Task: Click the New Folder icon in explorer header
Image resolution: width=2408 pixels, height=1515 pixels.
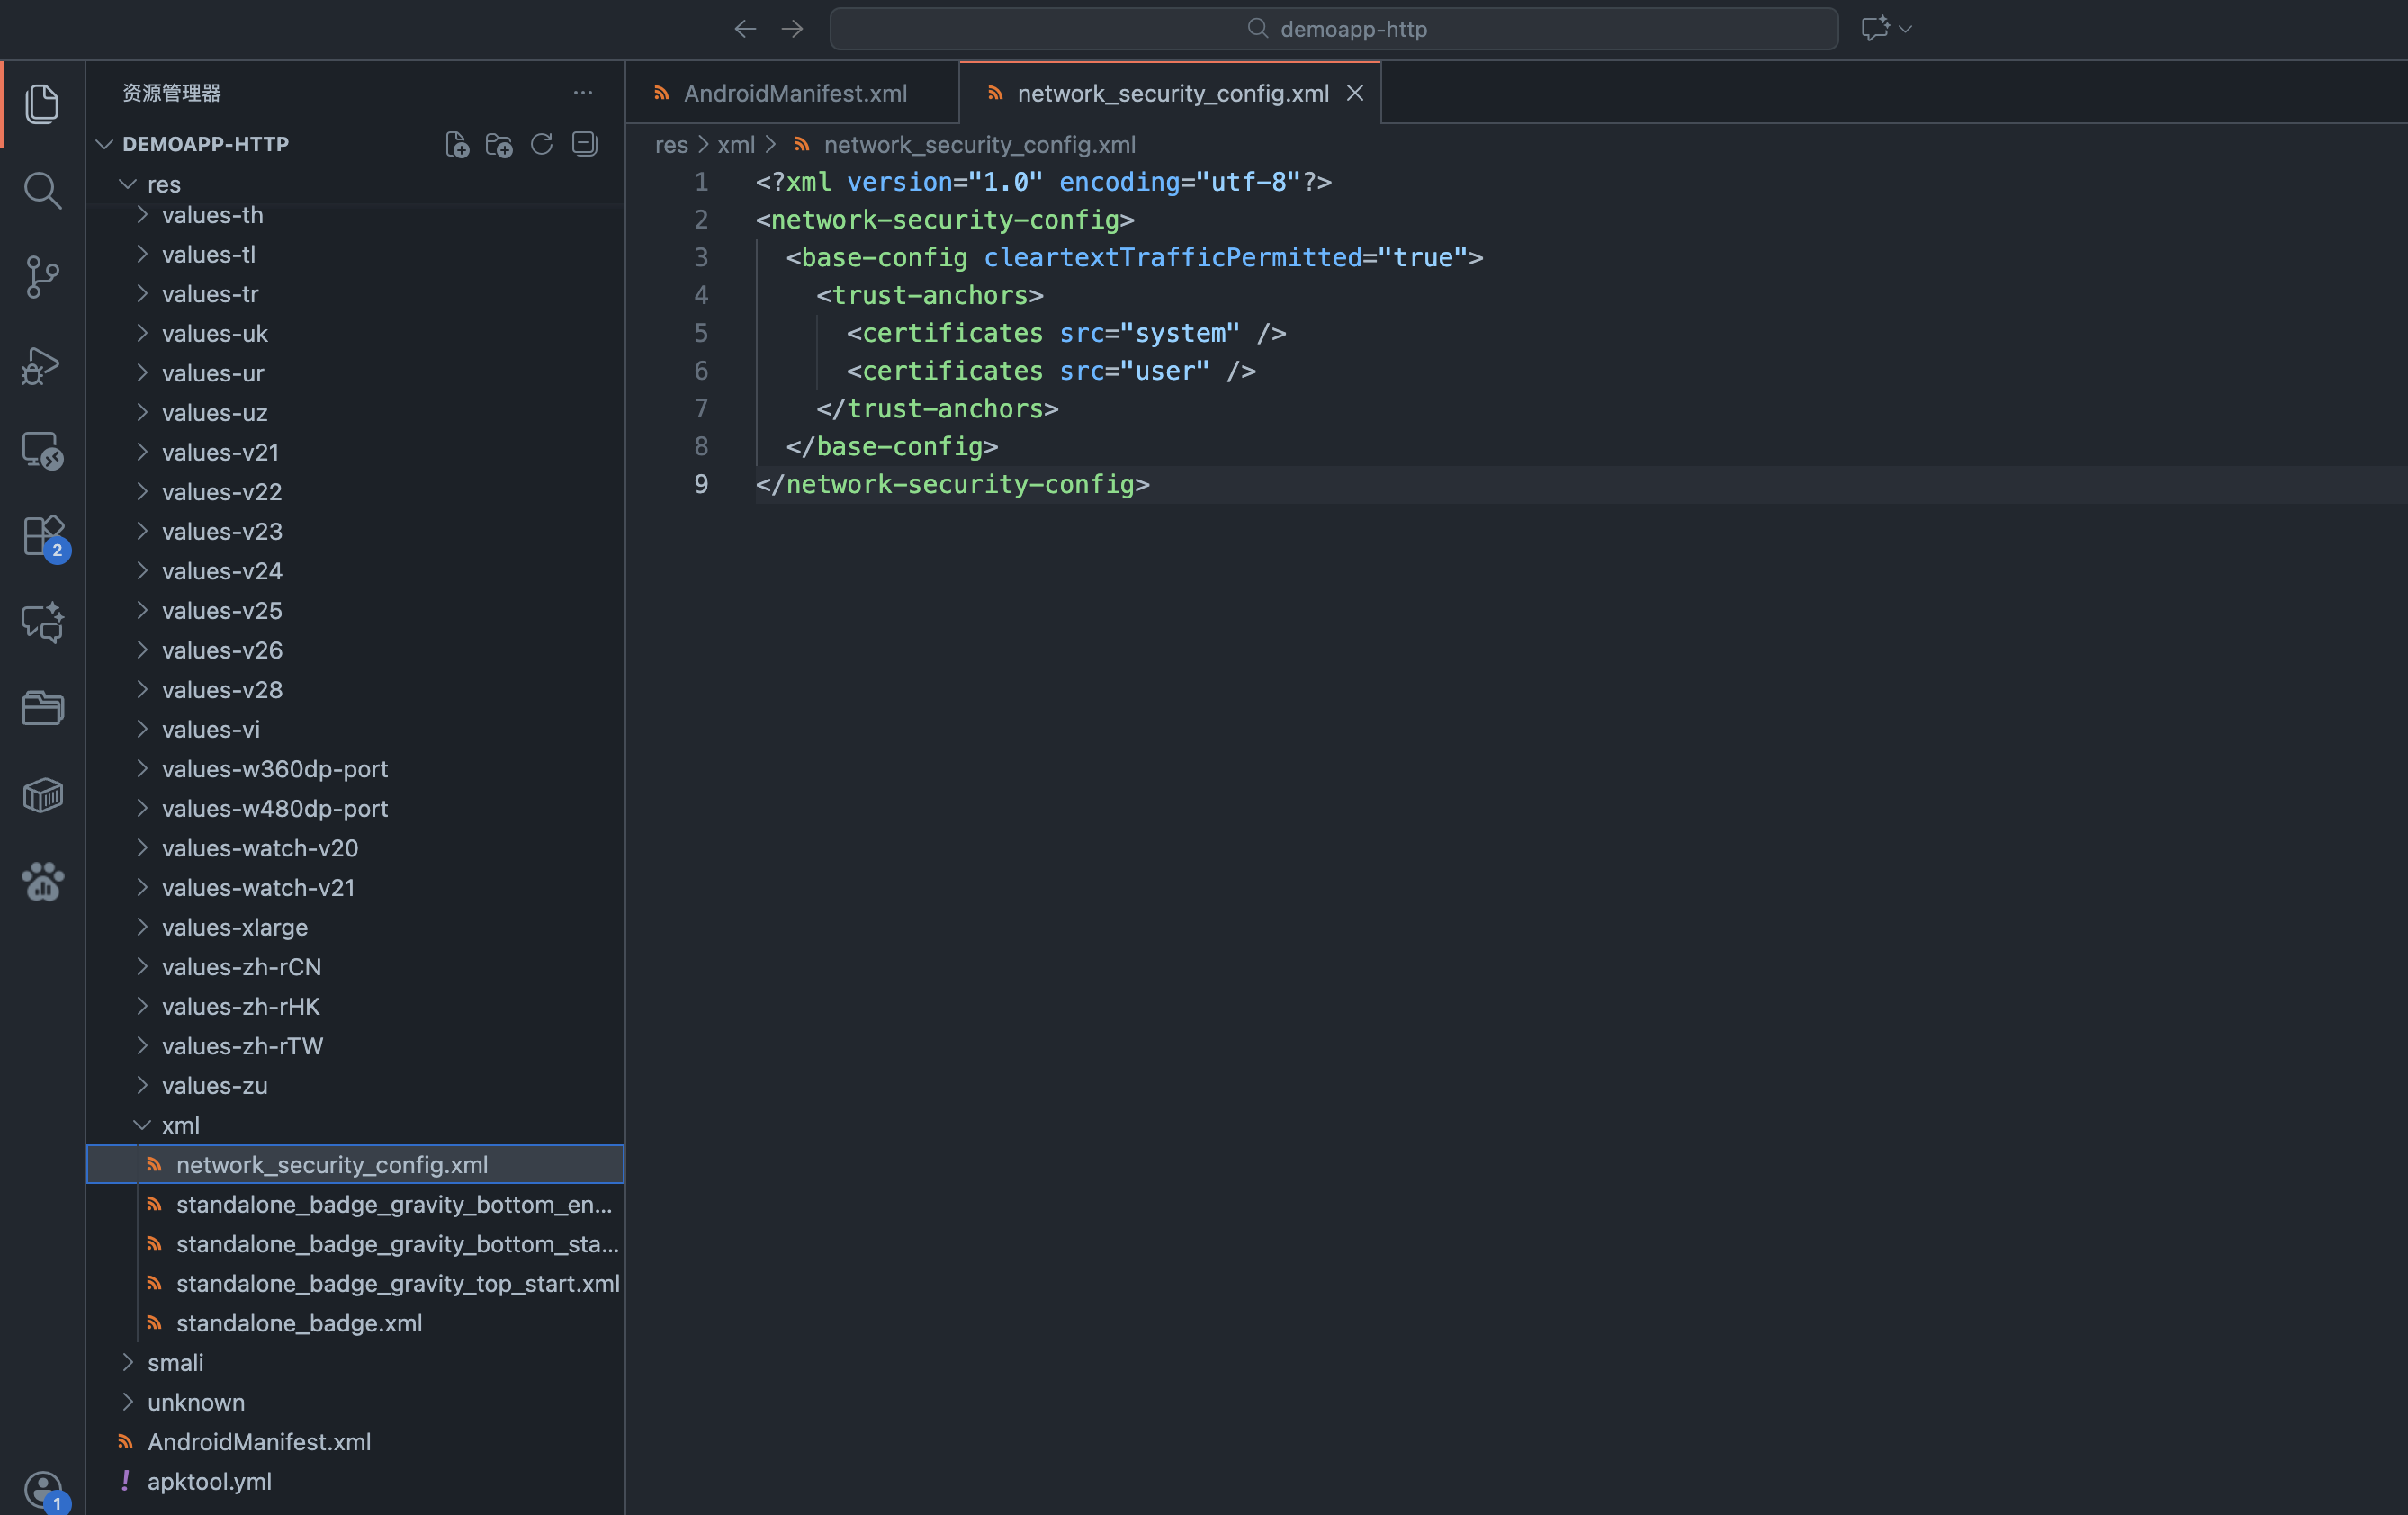Action: tap(499, 145)
